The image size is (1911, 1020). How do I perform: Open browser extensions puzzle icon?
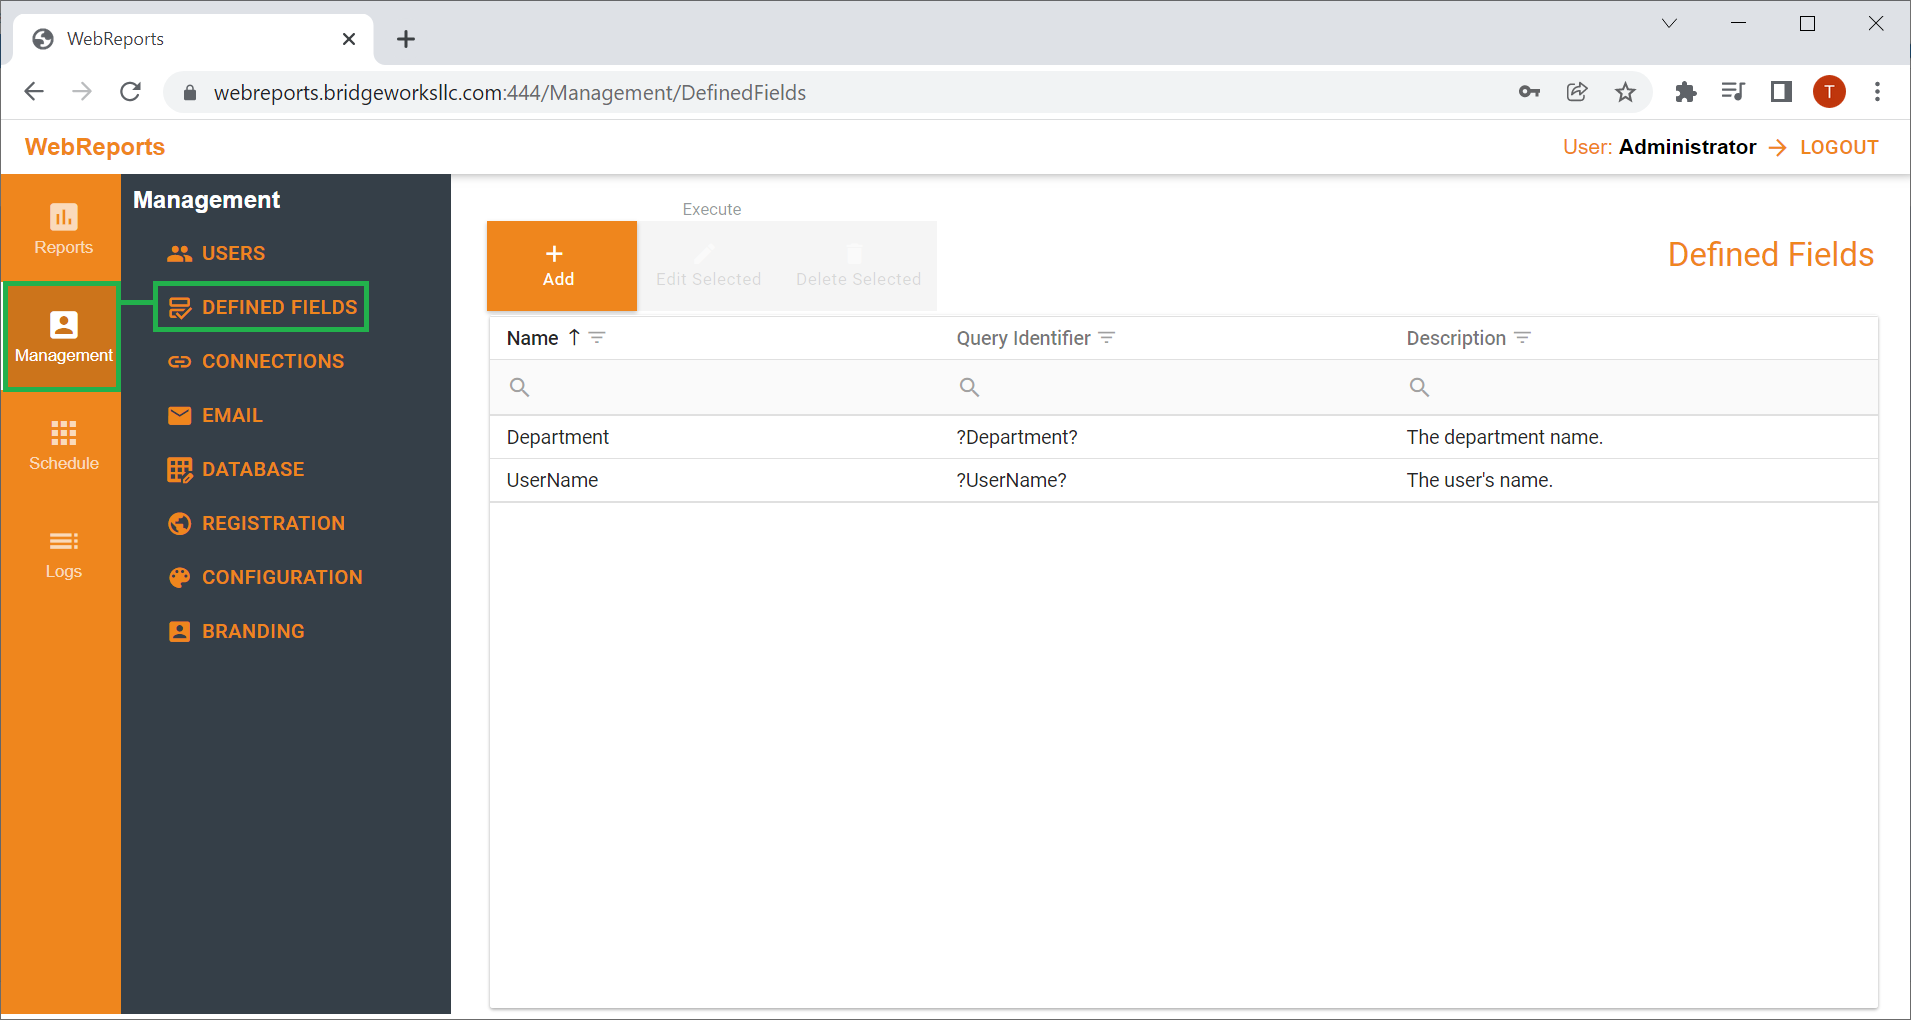1685,92
